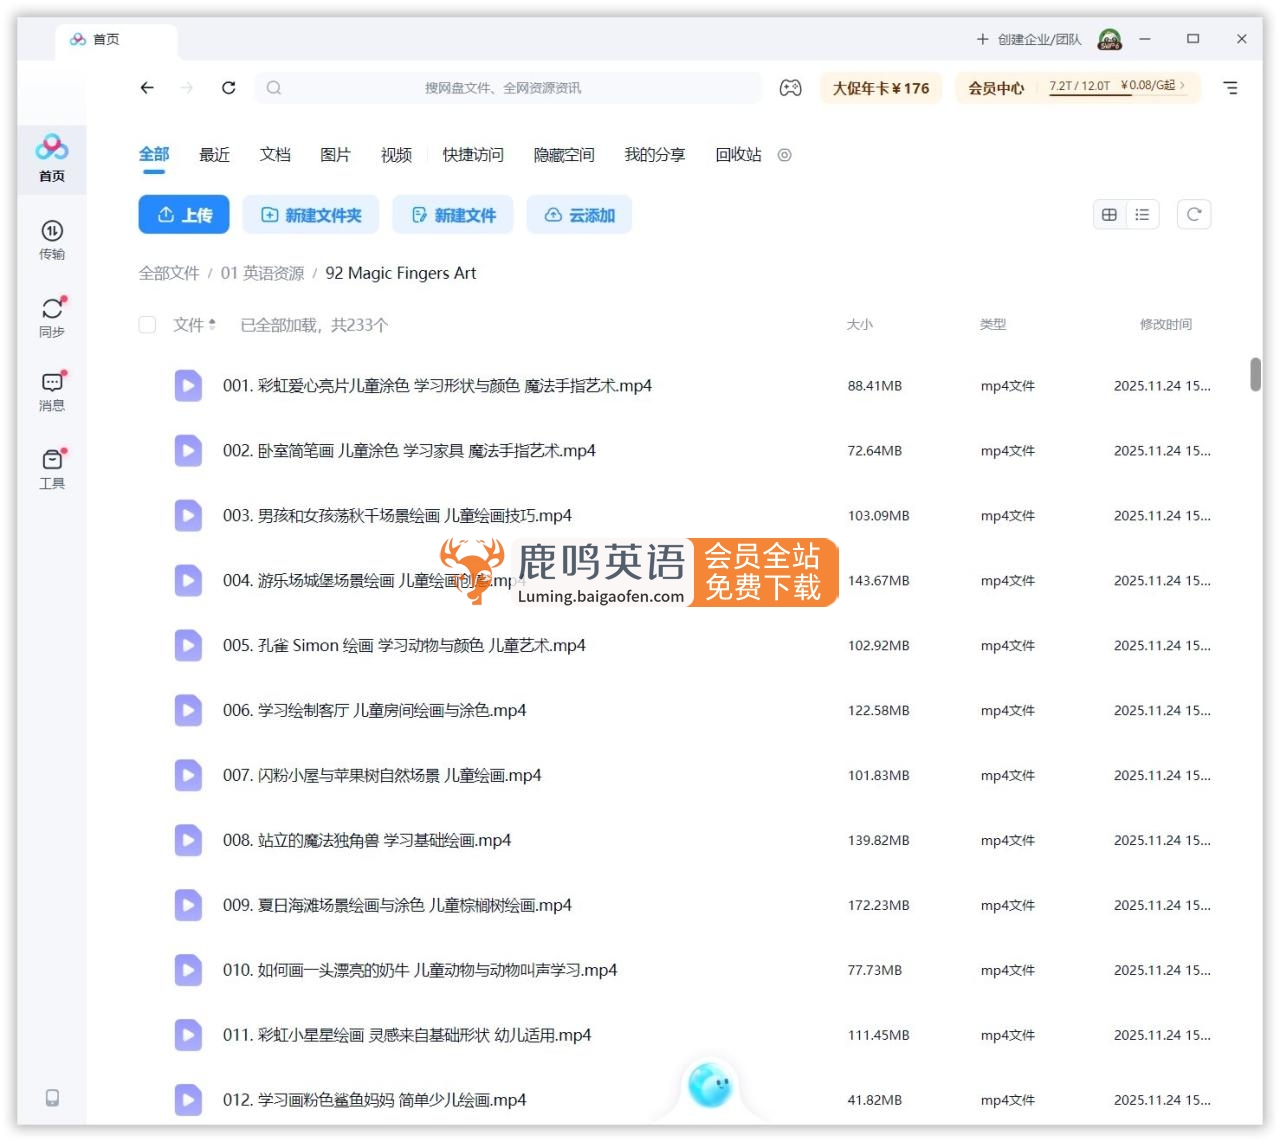Click the phone icon at the sidebar bottom
Image resolution: width=1280 pixels, height=1142 pixels.
[x=52, y=1097]
